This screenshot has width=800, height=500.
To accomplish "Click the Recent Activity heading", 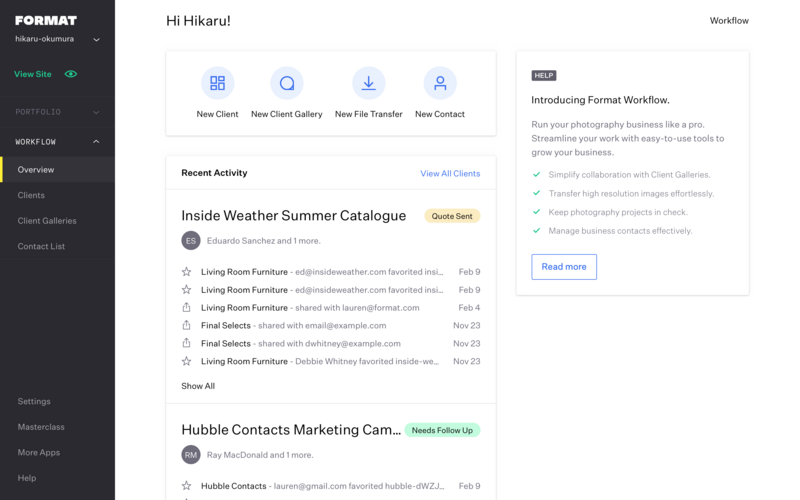I will [214, 173].
